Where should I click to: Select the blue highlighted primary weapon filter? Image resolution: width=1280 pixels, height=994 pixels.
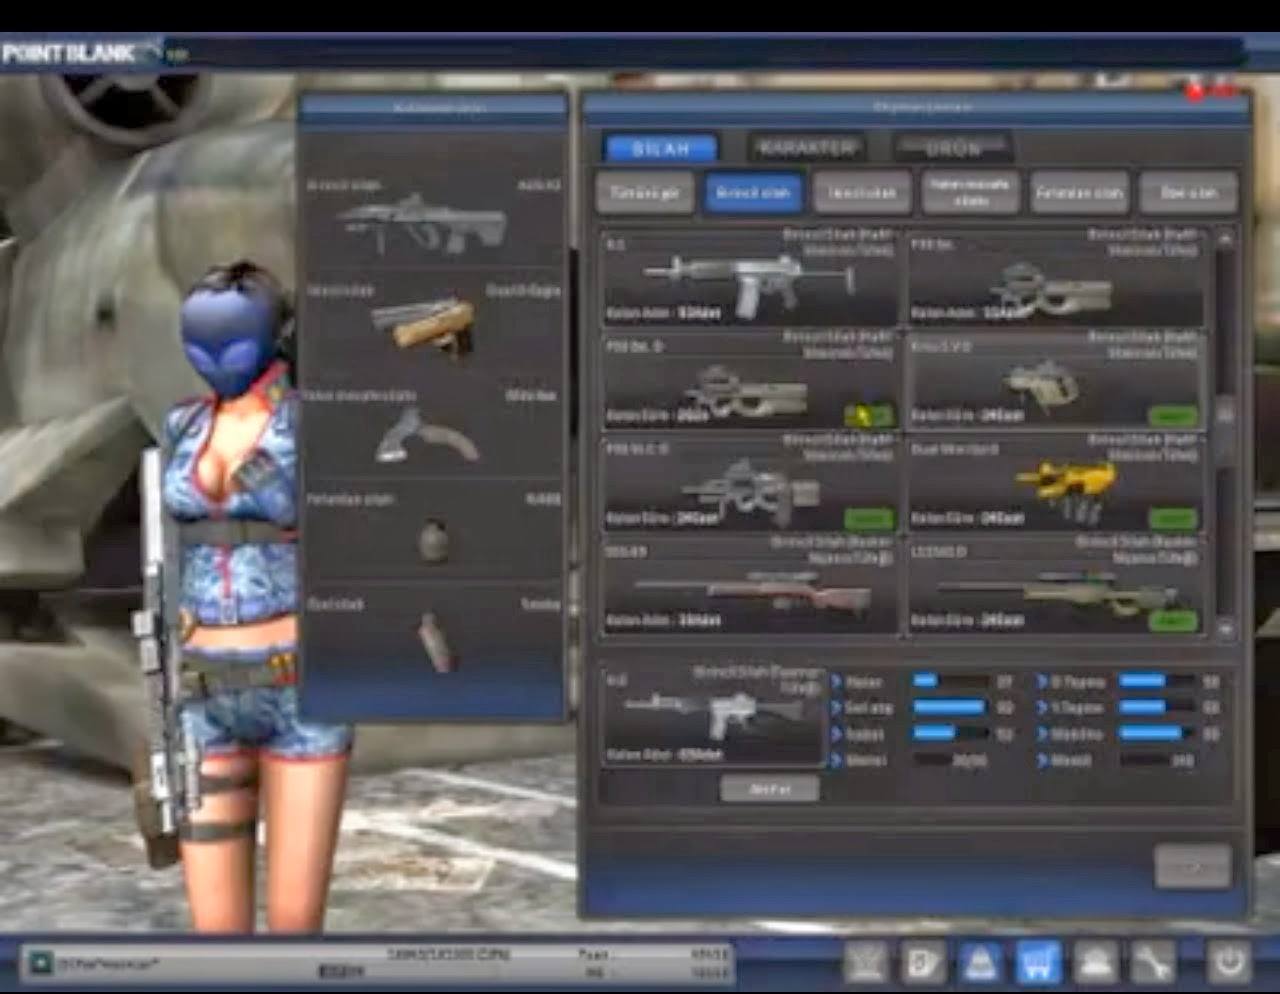[x=753, y=193]
